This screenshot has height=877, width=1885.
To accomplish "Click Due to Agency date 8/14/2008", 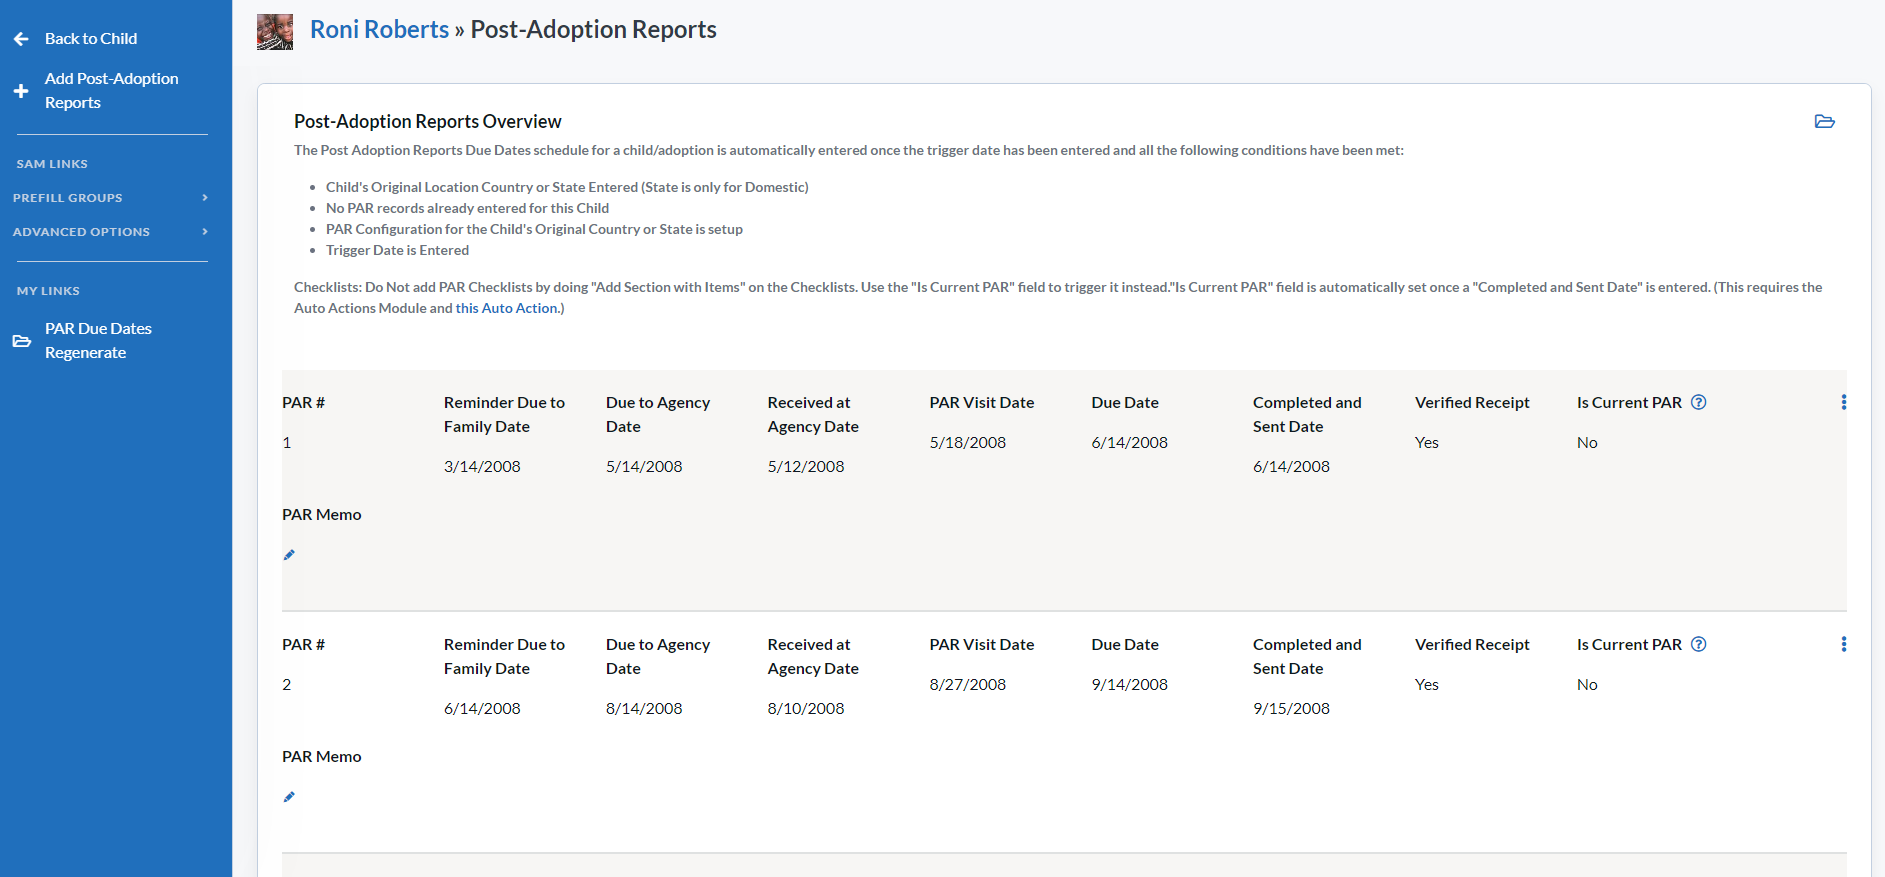I will point(644,709).
